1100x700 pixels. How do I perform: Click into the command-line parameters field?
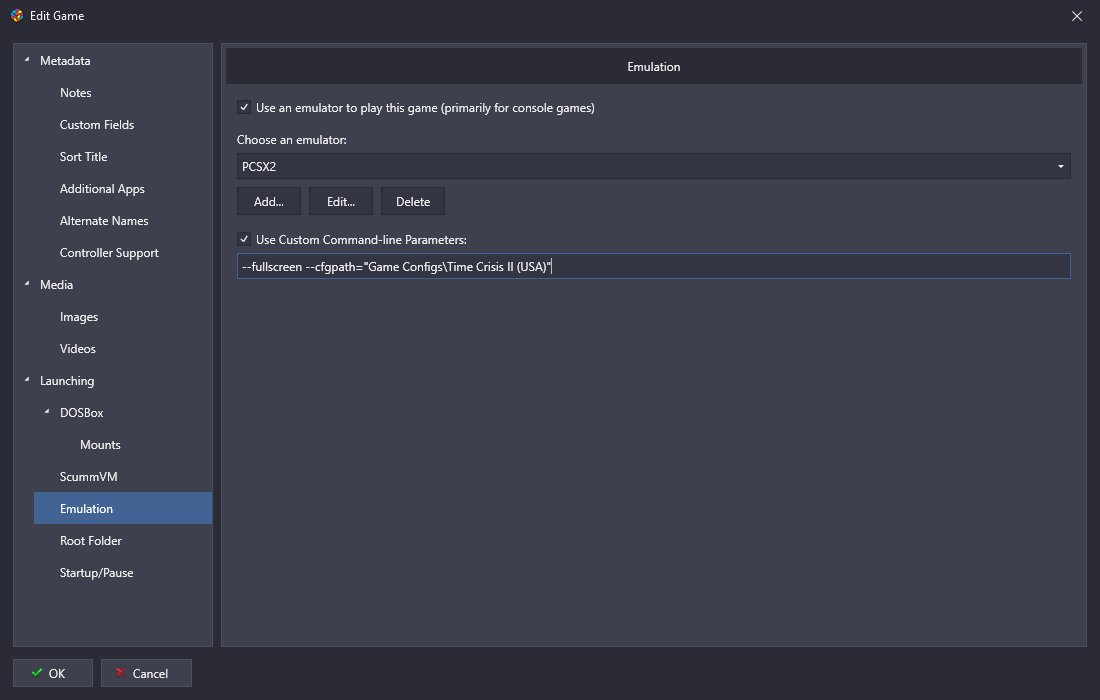(x=653, y=267)
